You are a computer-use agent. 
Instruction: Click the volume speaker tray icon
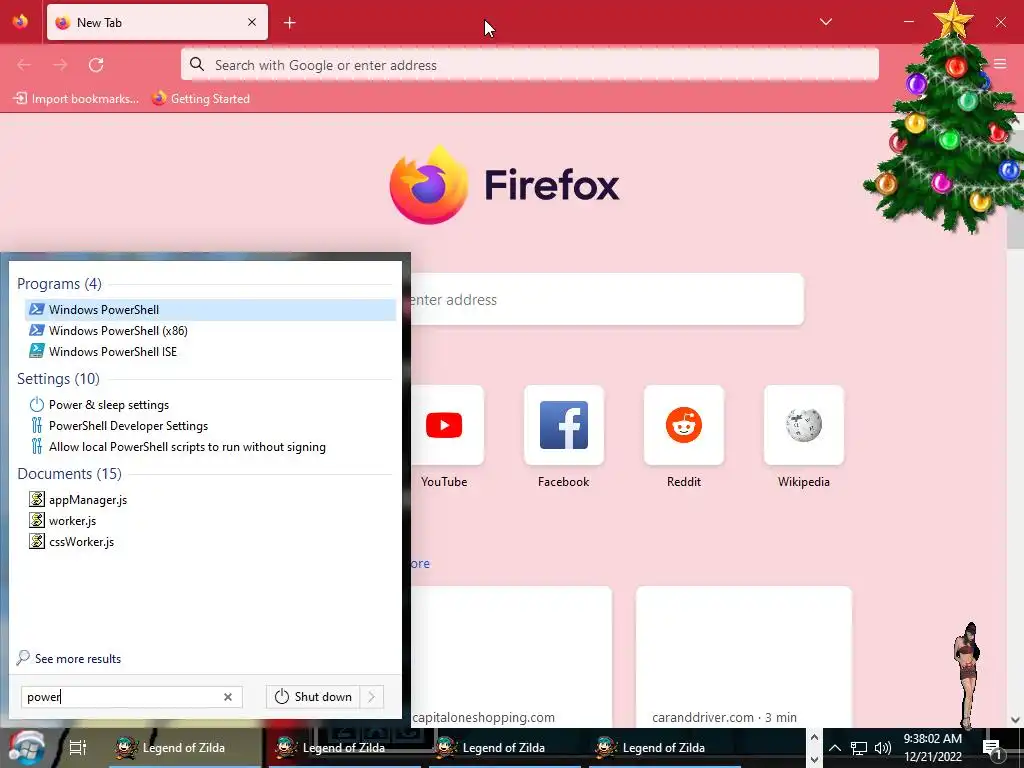(x=883, y=748)
